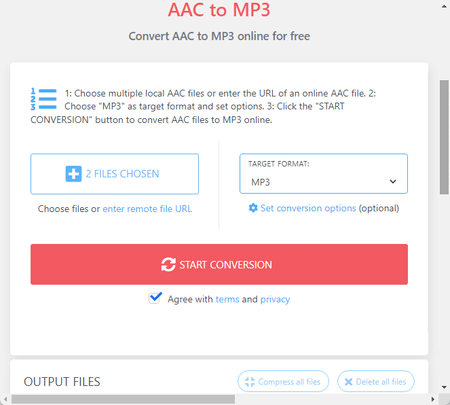Click the gear icon for conversion options
Screen dimensions: 450x405
[x=253, y=208]
